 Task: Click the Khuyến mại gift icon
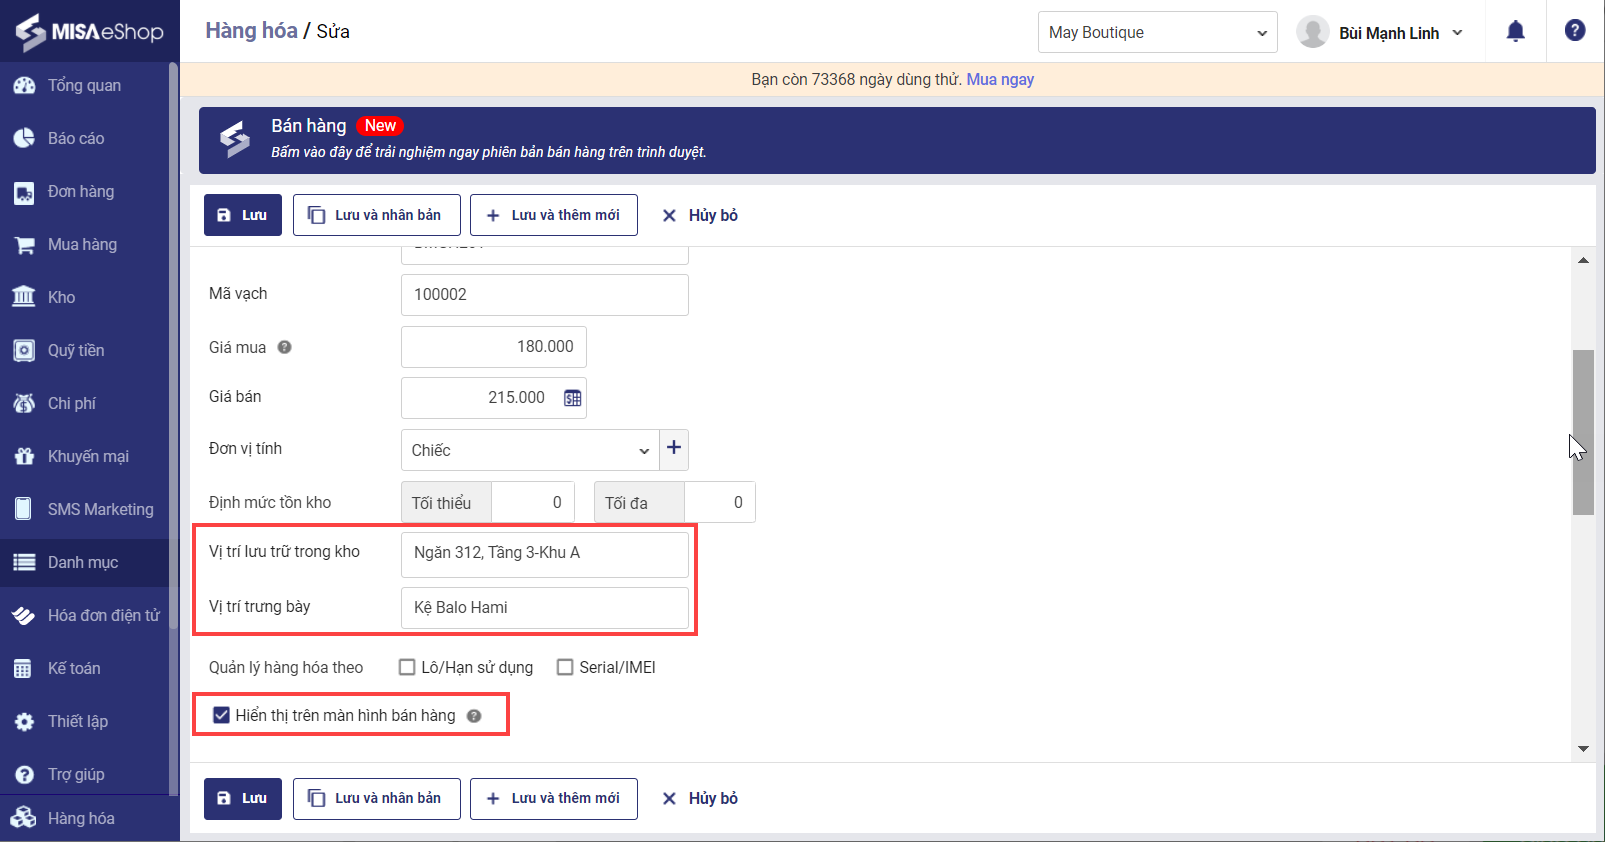pos(24,456)
